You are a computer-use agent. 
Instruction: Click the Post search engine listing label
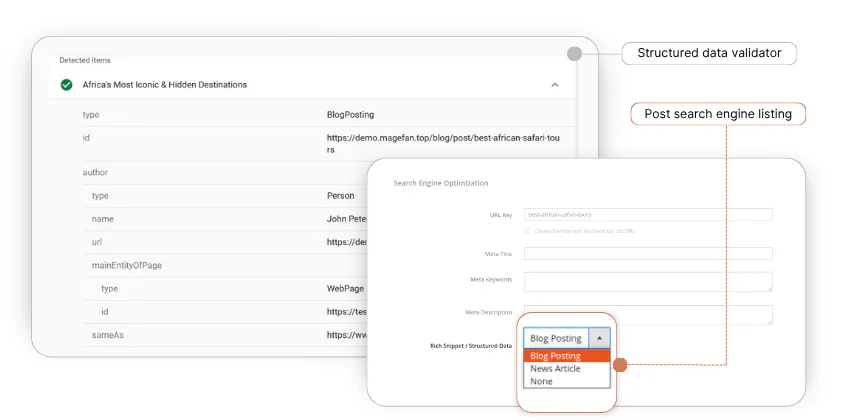click(x=717, y=114)
